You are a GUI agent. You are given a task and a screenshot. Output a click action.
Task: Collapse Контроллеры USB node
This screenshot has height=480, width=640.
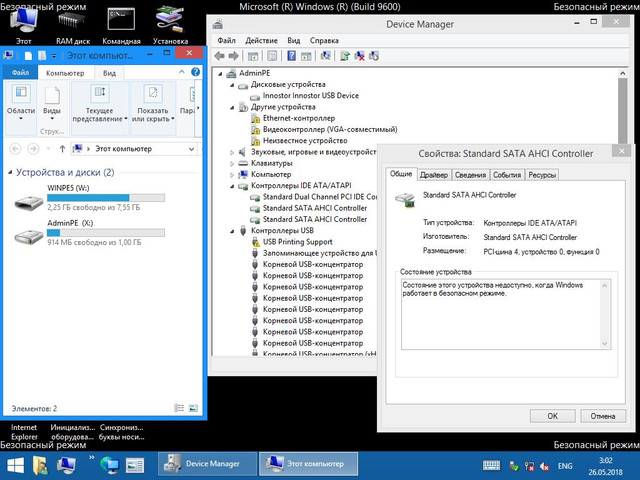(232, 231)
